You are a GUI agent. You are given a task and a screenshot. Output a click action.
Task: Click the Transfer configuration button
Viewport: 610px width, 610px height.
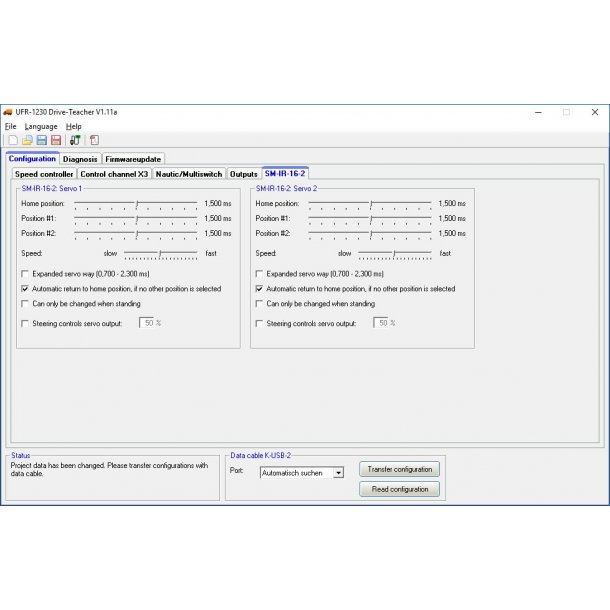399,469
